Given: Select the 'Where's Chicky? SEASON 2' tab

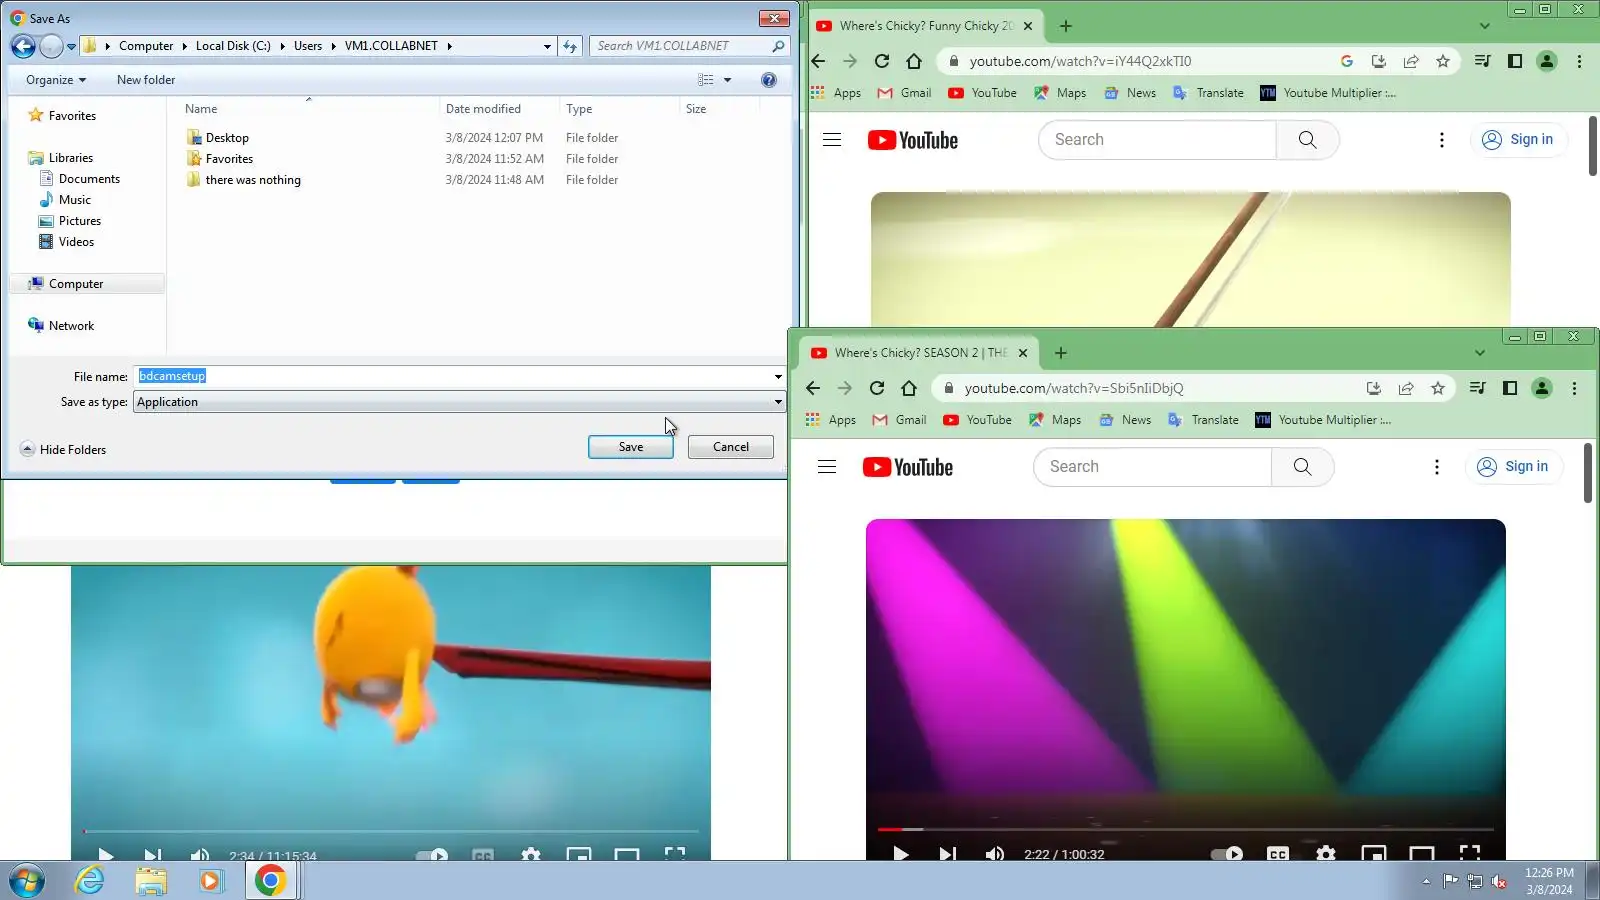Looking at the screenshot, I should point(920,353).
